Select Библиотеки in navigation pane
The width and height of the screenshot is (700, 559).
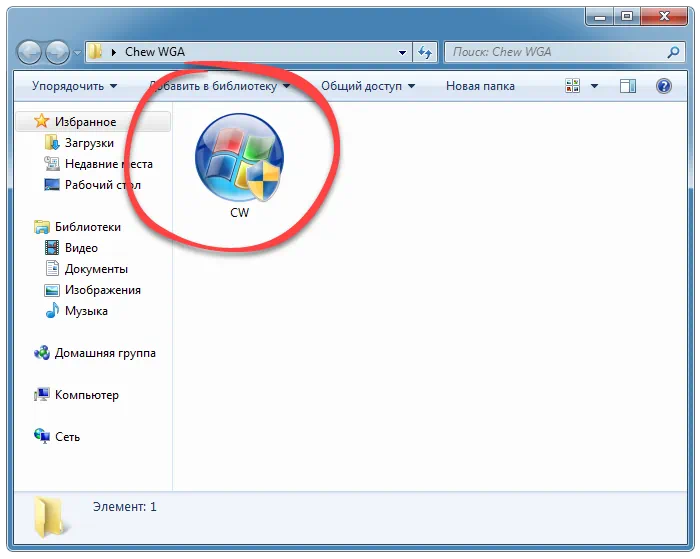(x=88, y=227)
